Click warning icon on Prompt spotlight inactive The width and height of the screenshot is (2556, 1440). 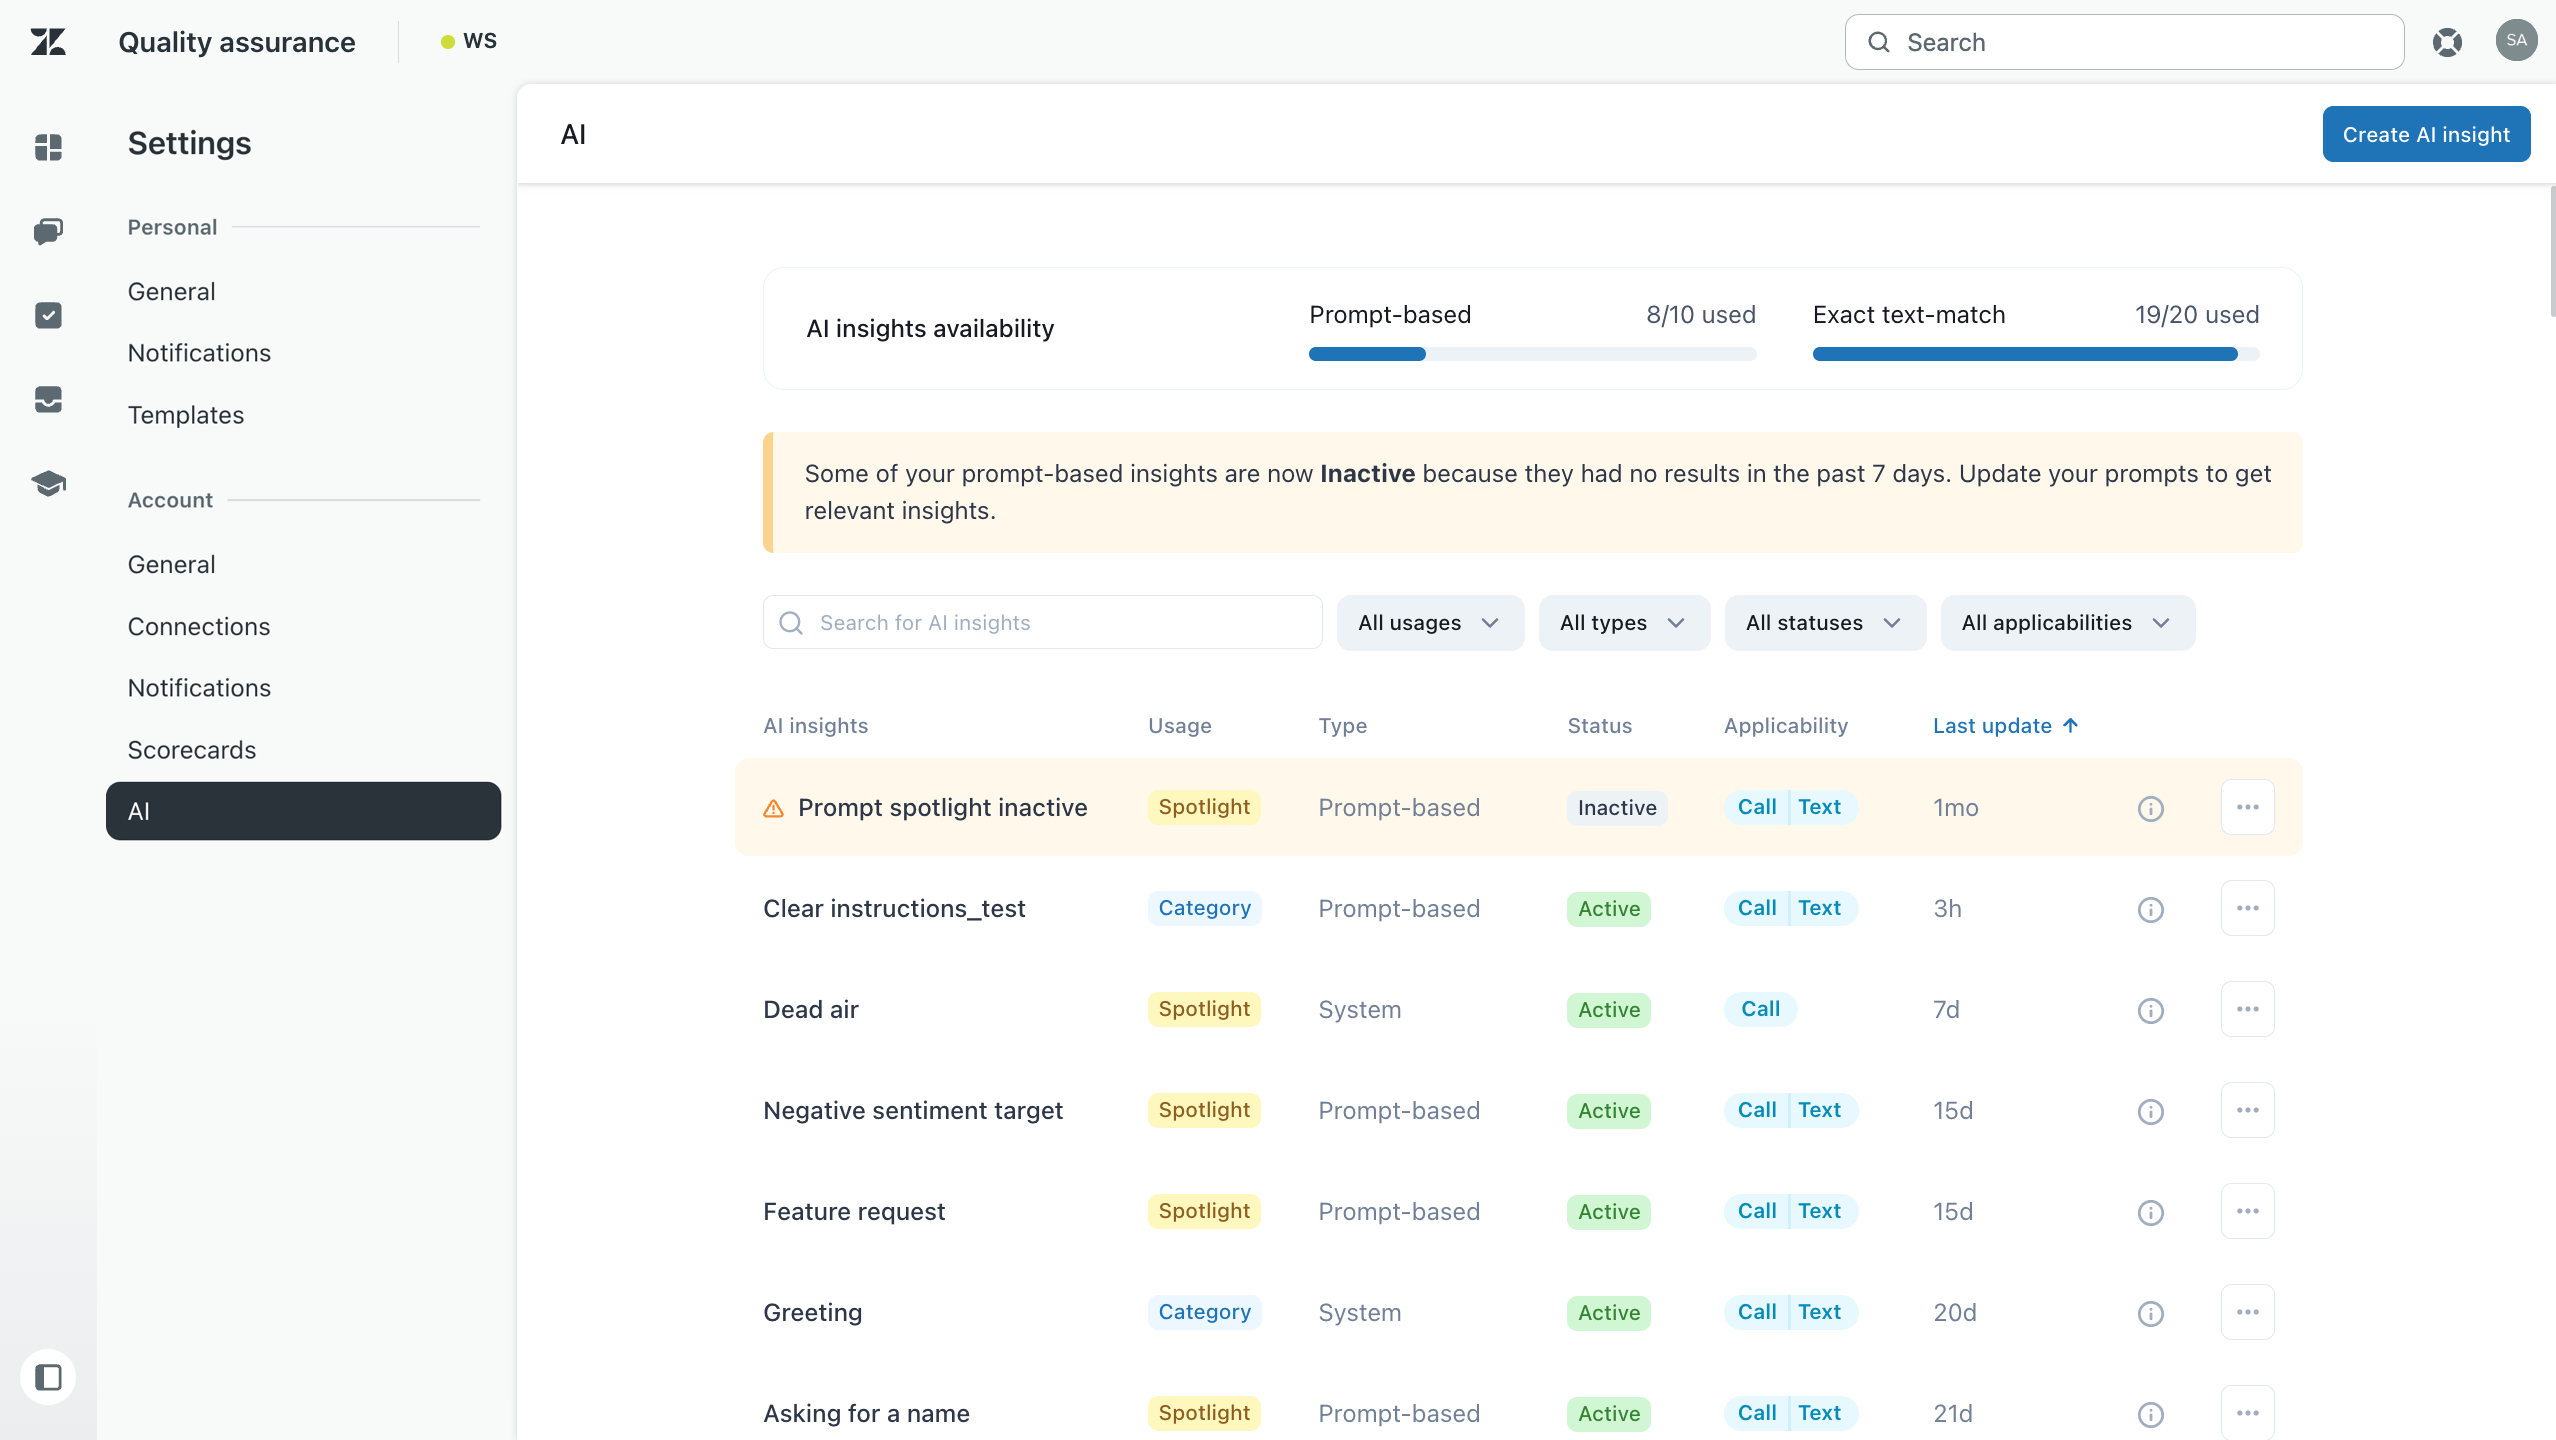point(773,808)
